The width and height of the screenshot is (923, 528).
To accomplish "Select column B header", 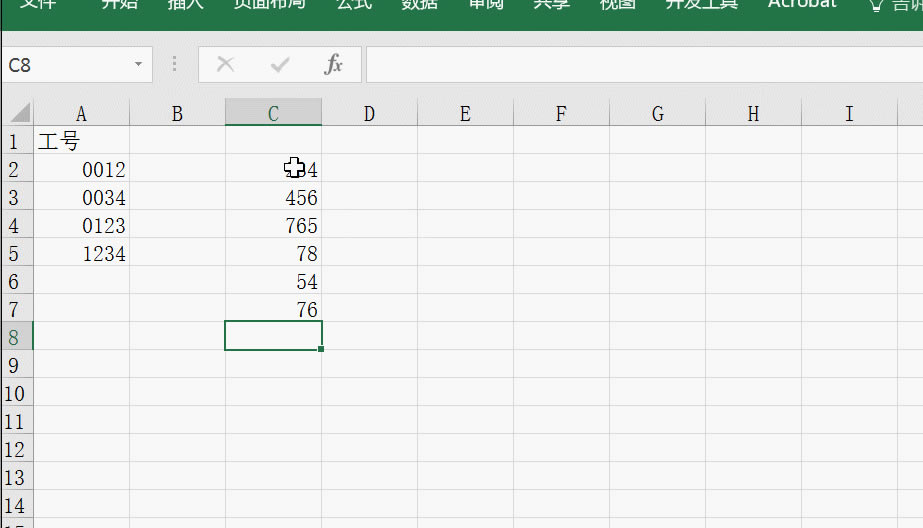I will click(x=177, y=113).
